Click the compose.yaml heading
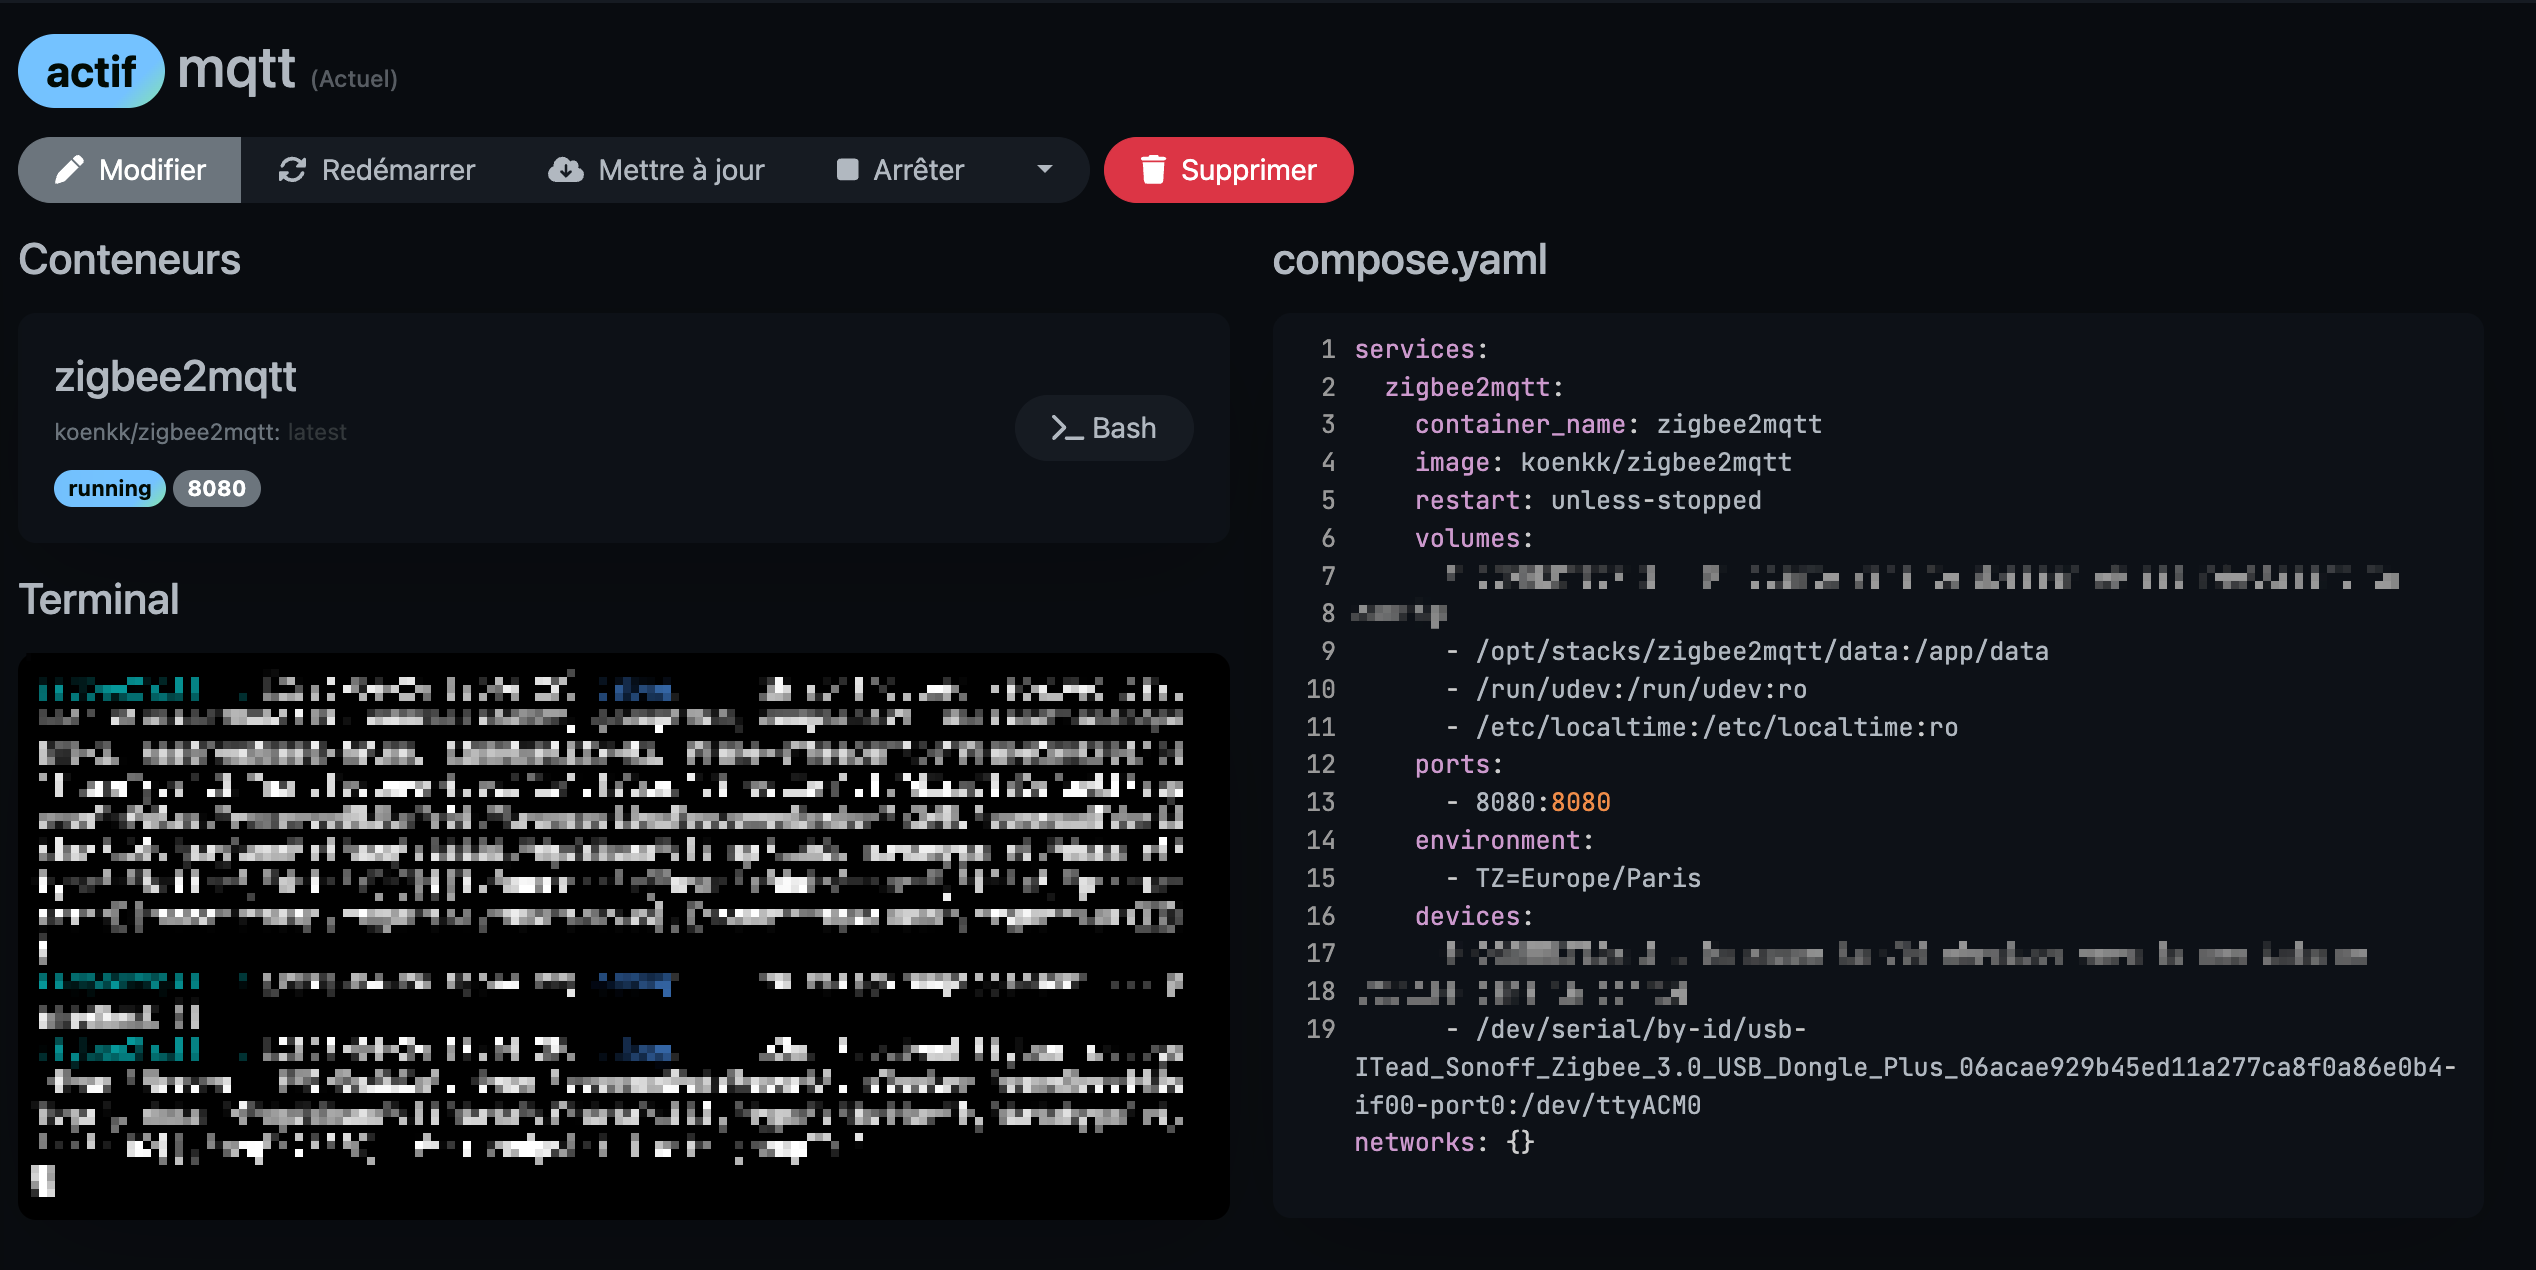Viewport: 2536px width, 1270px height. click(1409, 260)
